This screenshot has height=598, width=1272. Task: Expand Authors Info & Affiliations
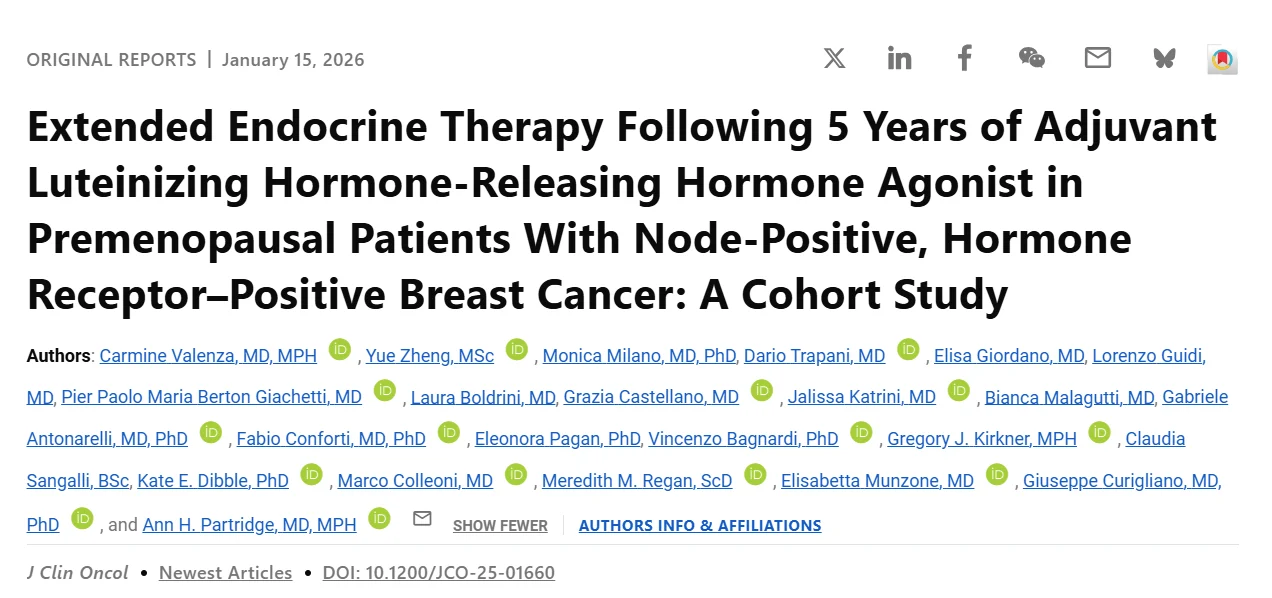700,525
